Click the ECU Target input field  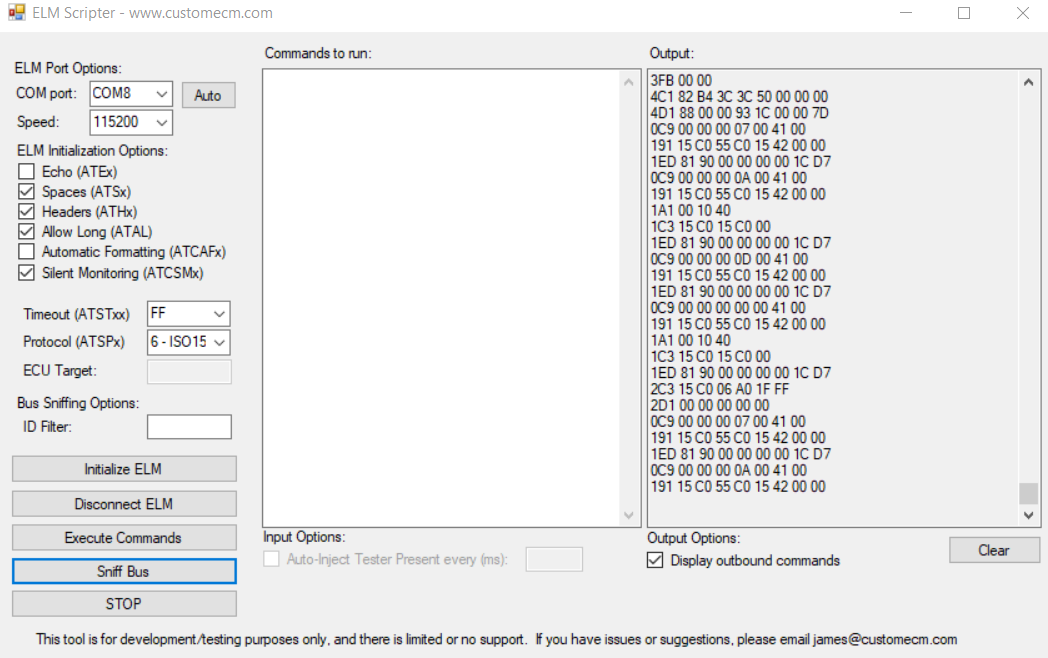pyautogui.click(x=189, y=372)
